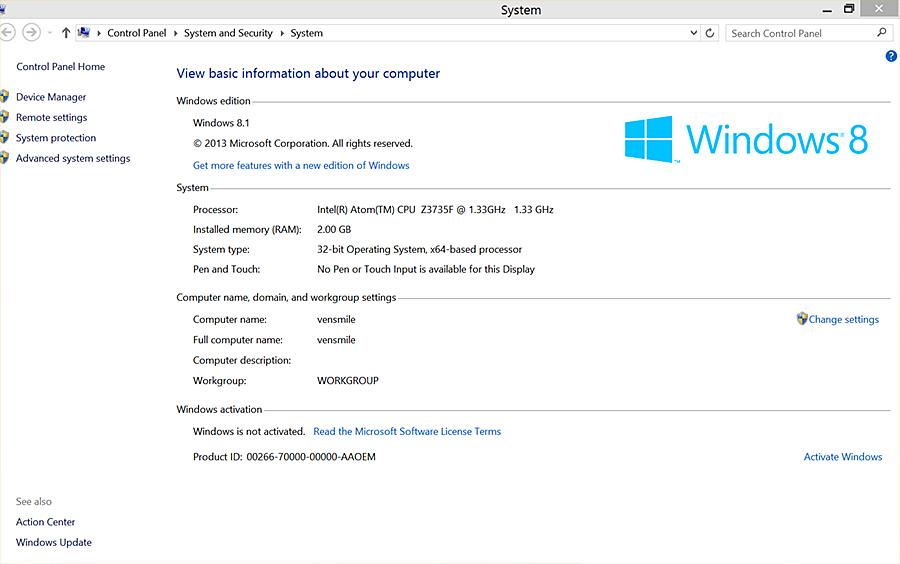Image resolution: width=900 pixels, height=564 pixels.
Task: Open Advanced system settings
Action: tap(73, 158)
